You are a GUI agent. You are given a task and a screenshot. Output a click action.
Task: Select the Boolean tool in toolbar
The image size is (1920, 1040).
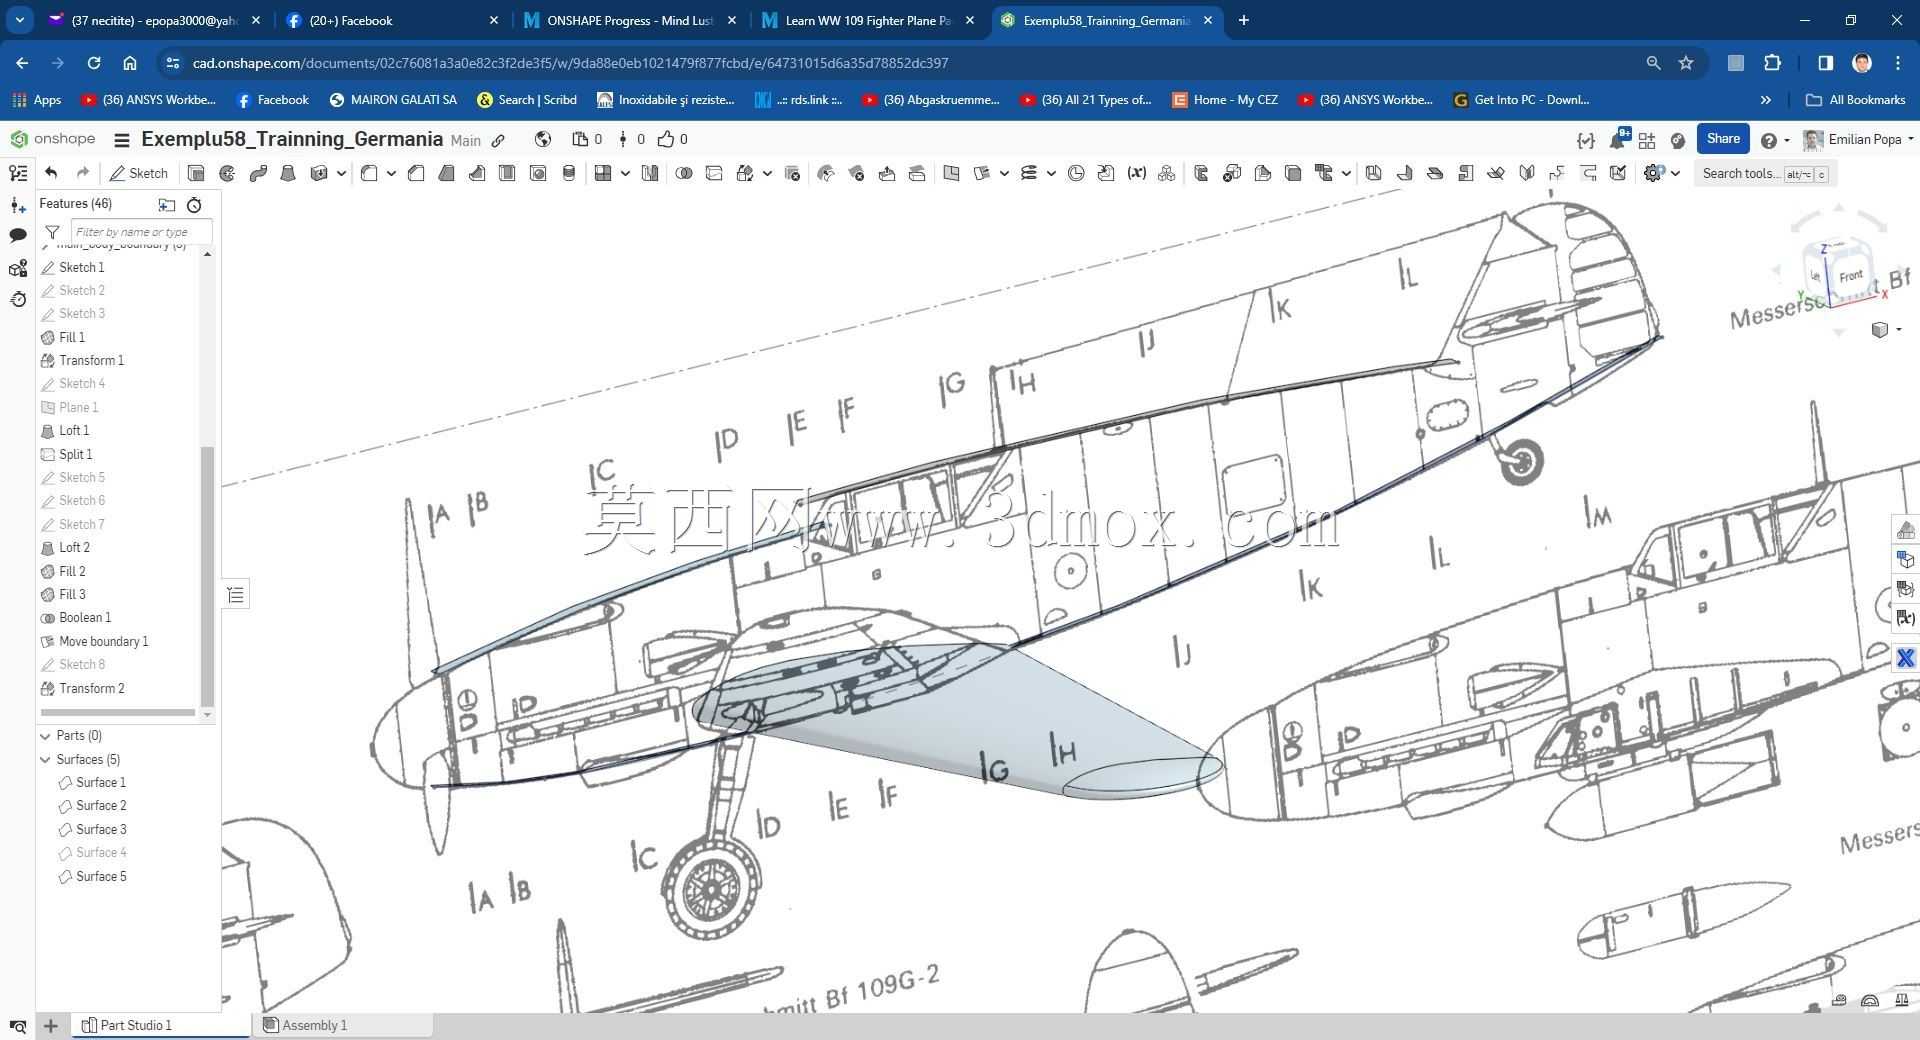click(683, 173)
